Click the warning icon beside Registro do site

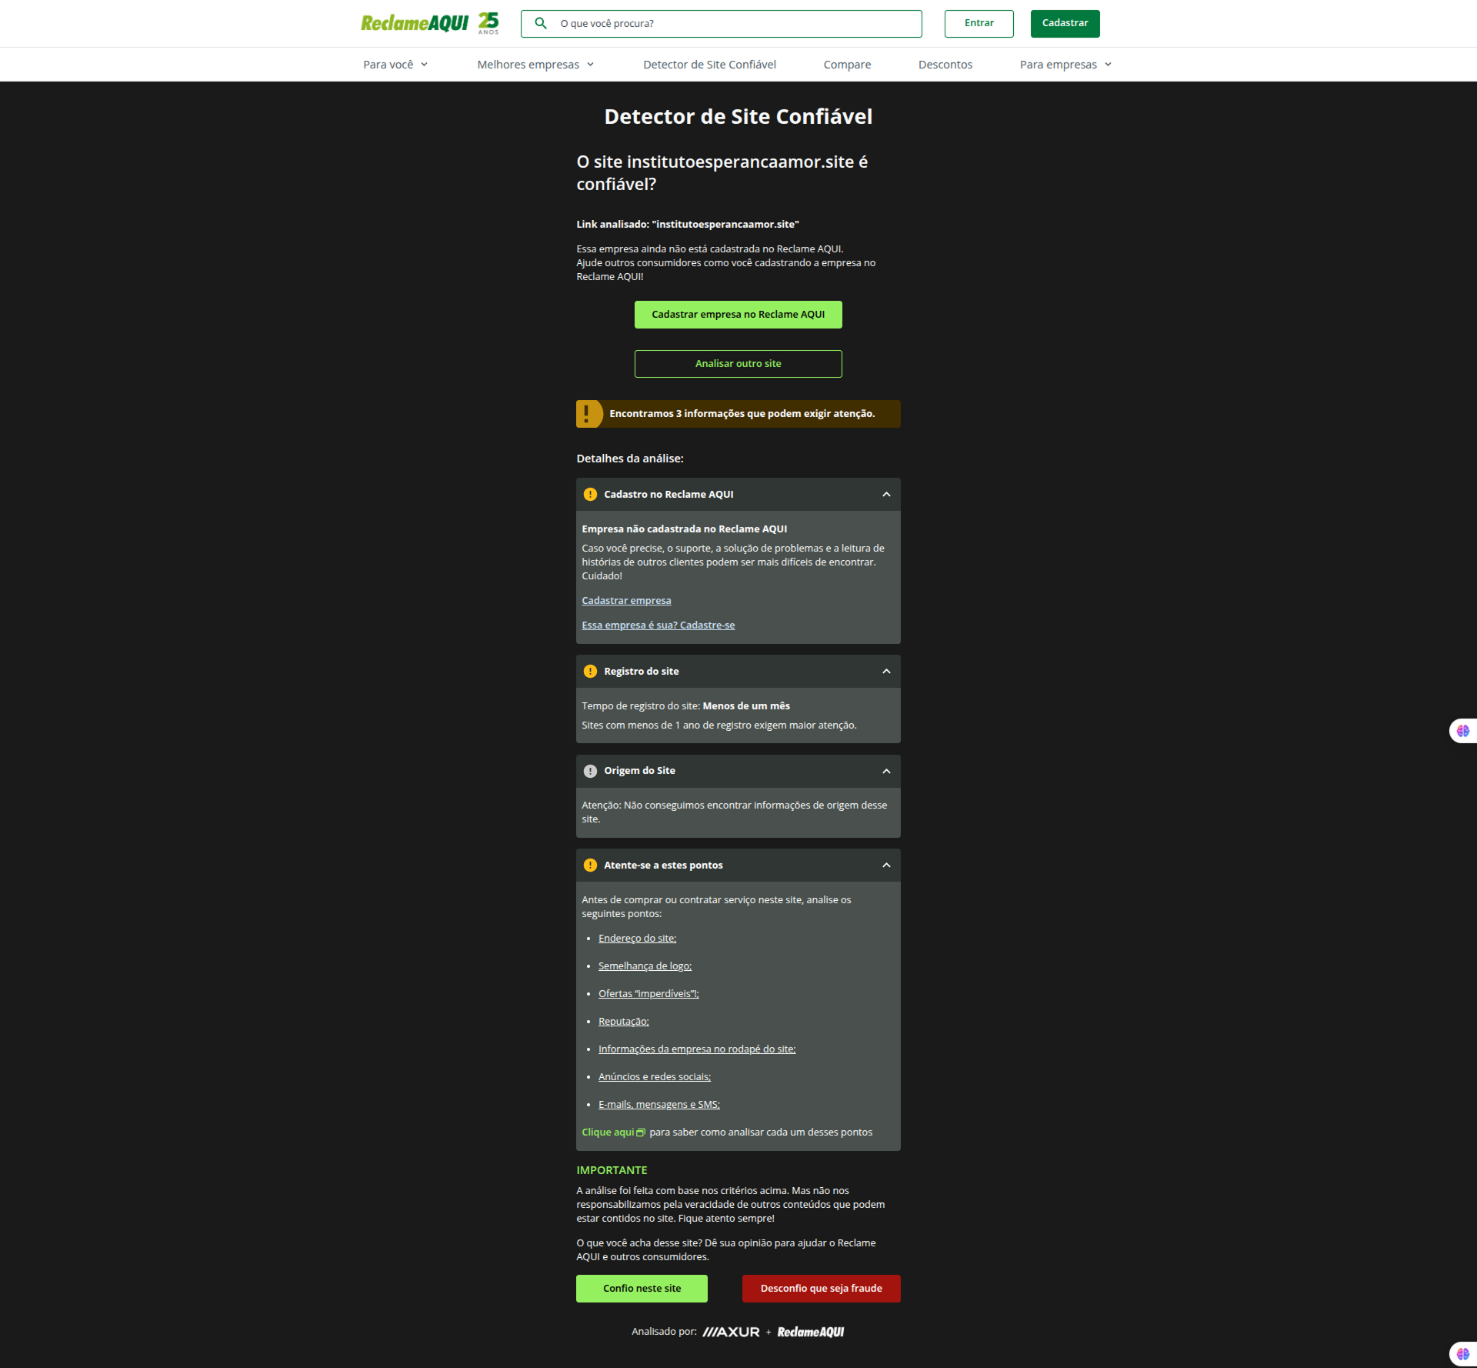tap(590, 671)
